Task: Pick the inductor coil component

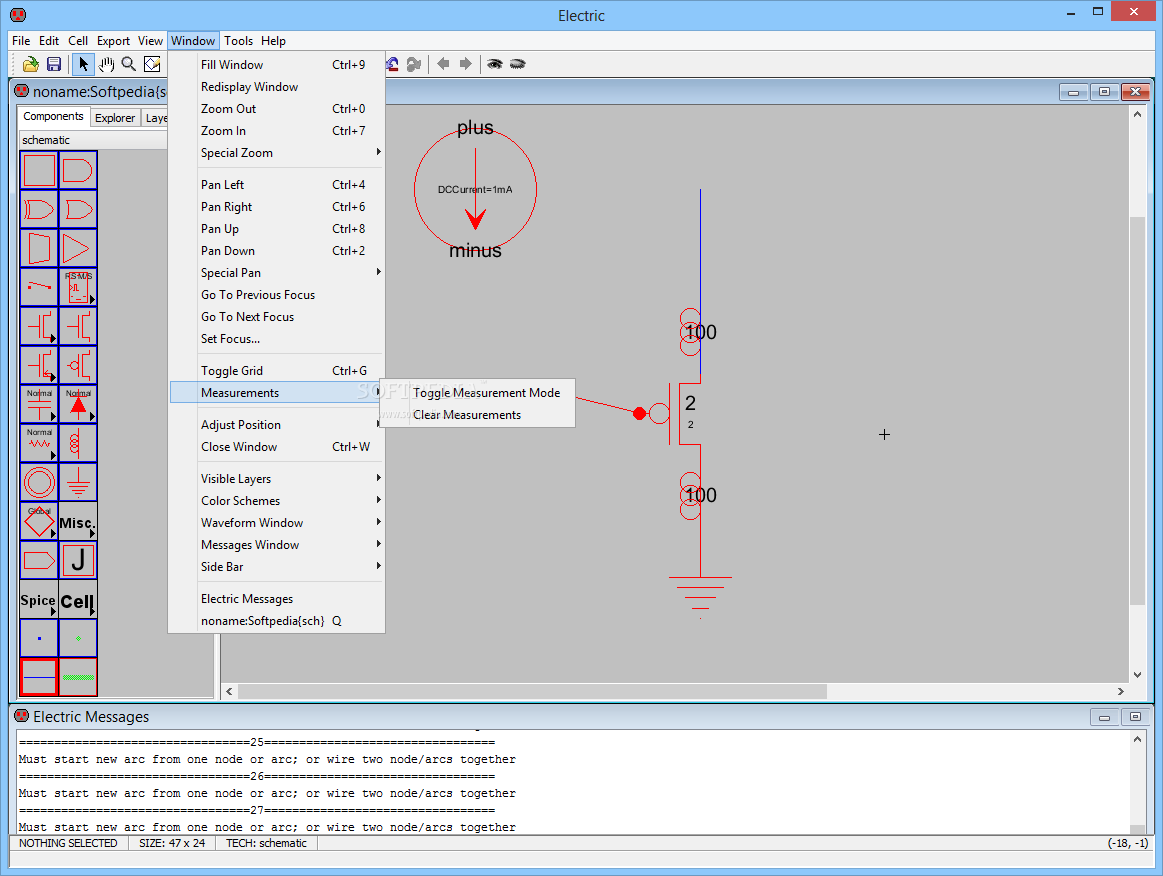Action: point(78,444)
